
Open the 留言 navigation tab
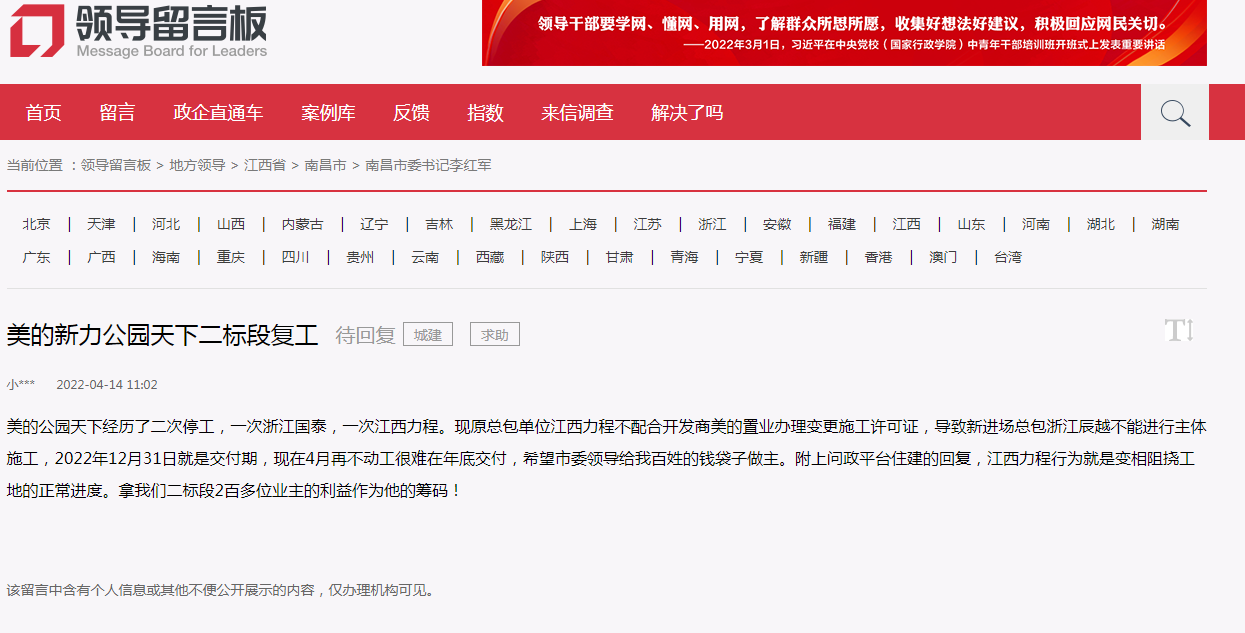coord(117,113)
